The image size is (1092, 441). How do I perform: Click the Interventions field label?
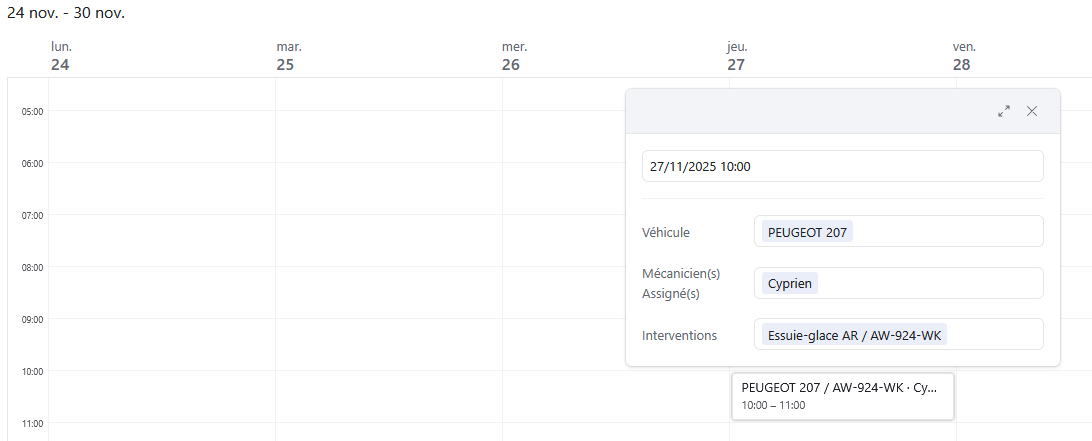point(679,335)
